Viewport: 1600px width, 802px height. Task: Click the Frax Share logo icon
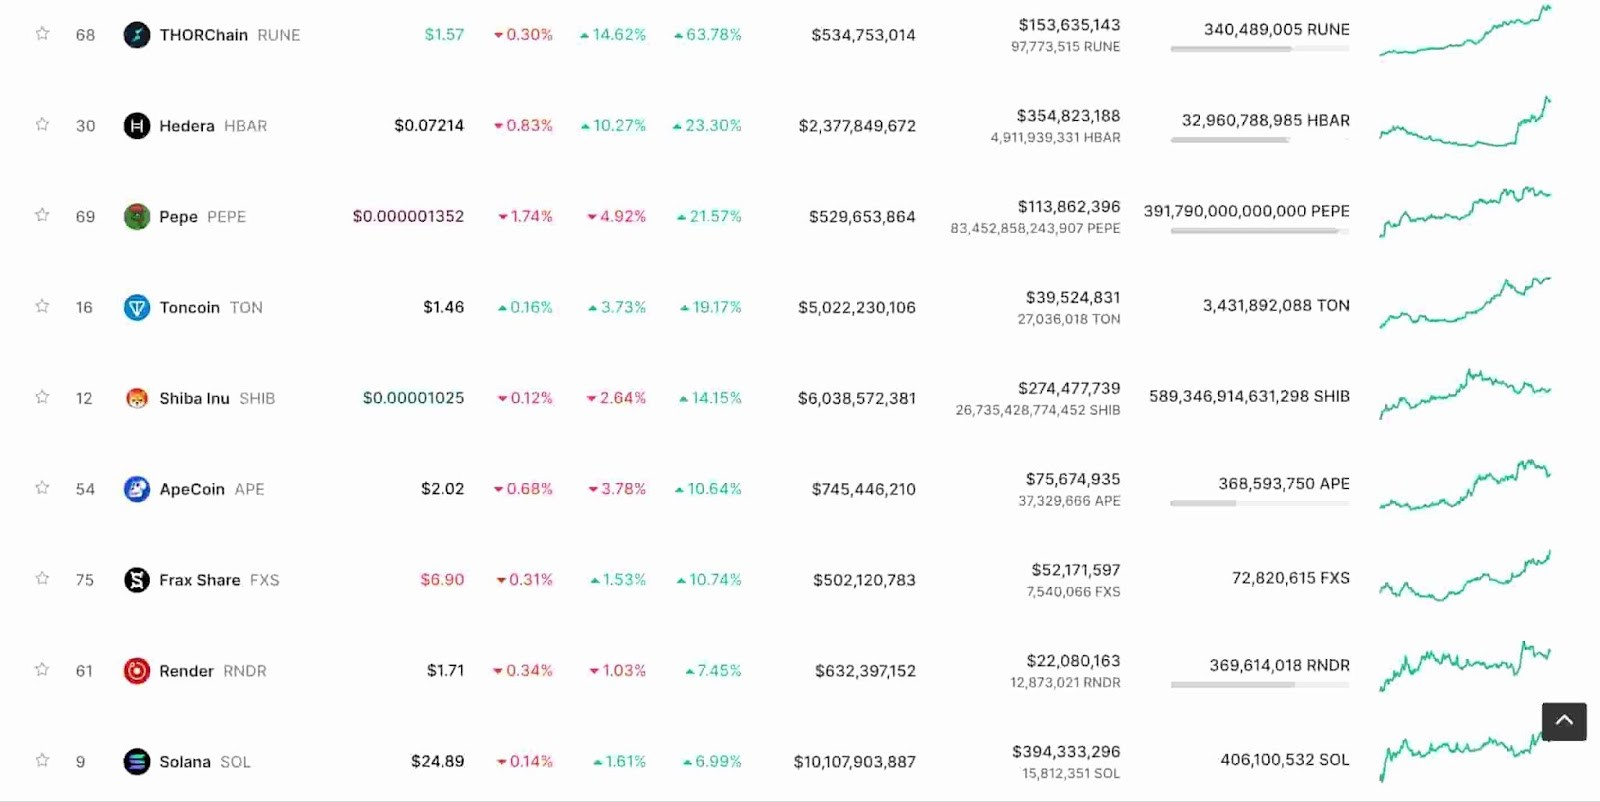click(x=136, y=580)
